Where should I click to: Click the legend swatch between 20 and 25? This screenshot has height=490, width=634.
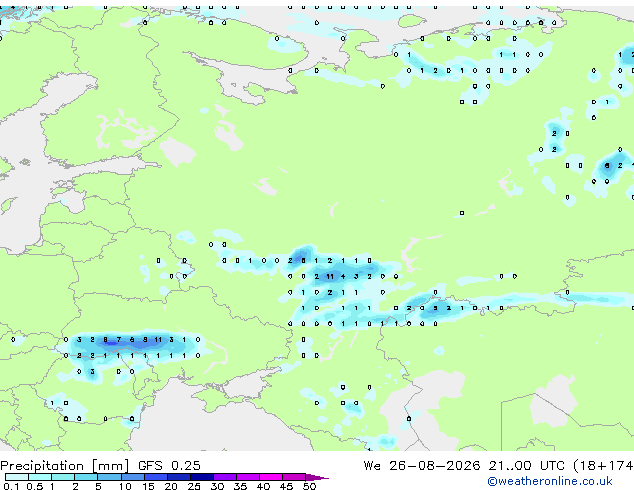pyautogui.click(x=178, y=477)
